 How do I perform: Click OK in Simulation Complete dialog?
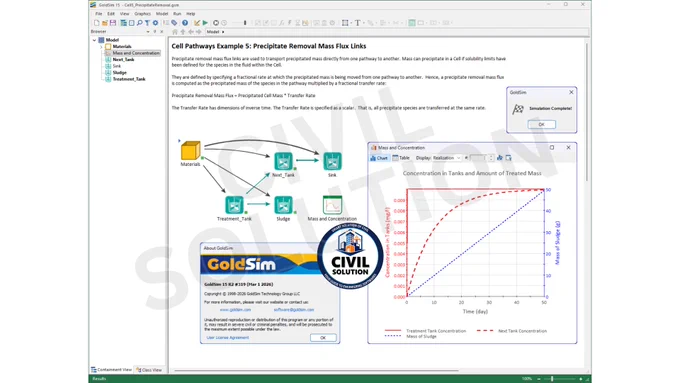(x=541, y=124)
